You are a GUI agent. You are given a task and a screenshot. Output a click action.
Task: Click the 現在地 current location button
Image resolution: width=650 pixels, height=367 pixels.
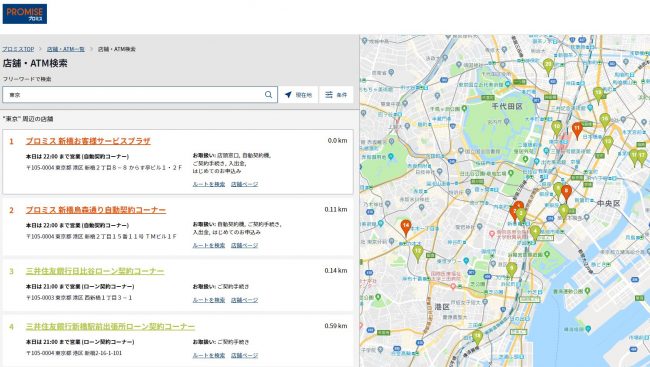tap(298, 95)
